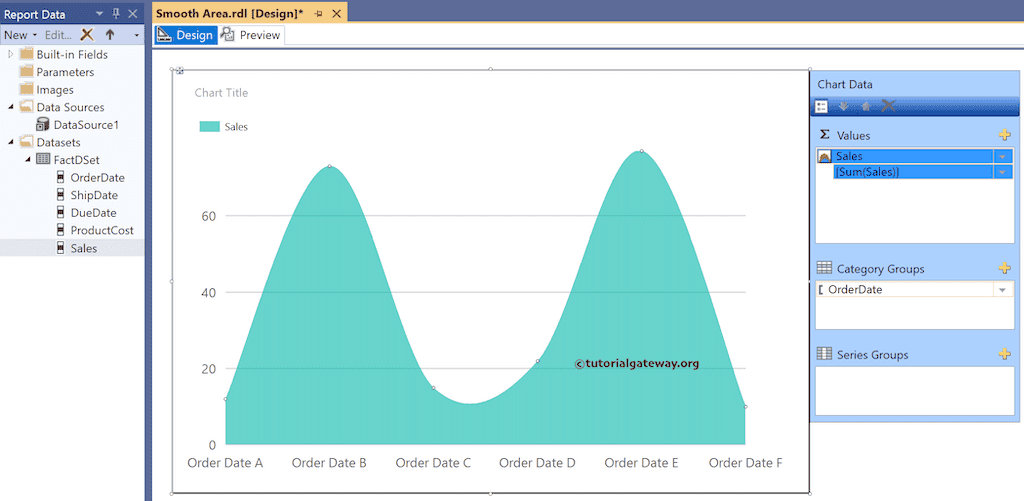Select the Sales series chart icon
This screenshot has width=1024, height=501.
click(x=825, y=156)
